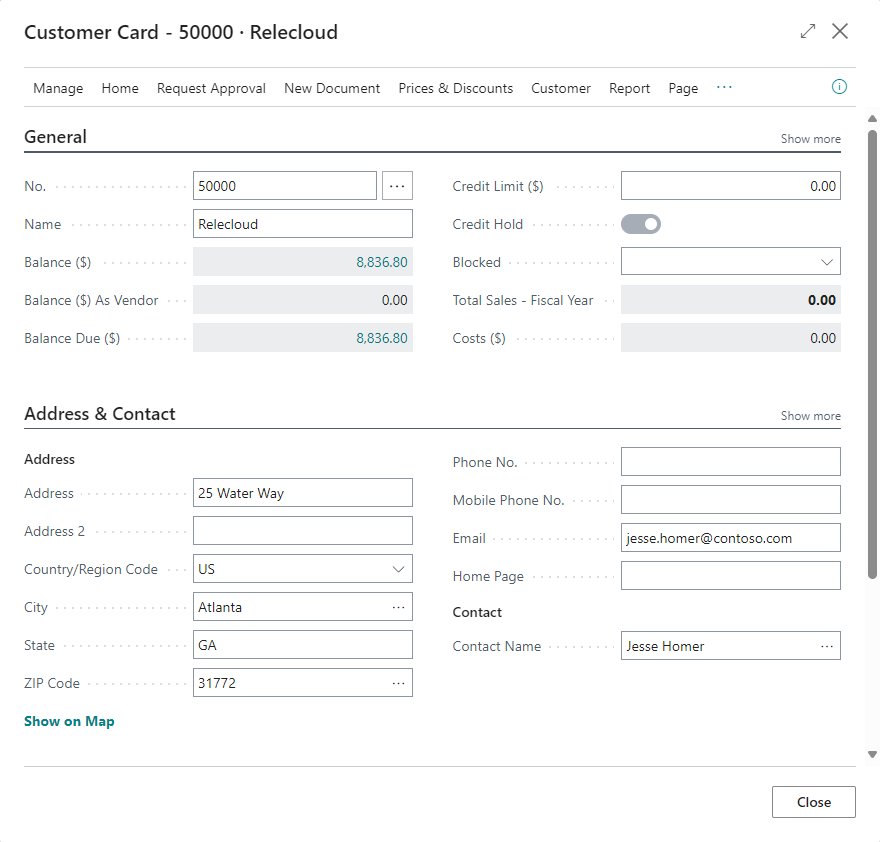The width and height of the screenshot is (880, 842).
Task: Click the Show on Map link
Action: click(69, 721)
